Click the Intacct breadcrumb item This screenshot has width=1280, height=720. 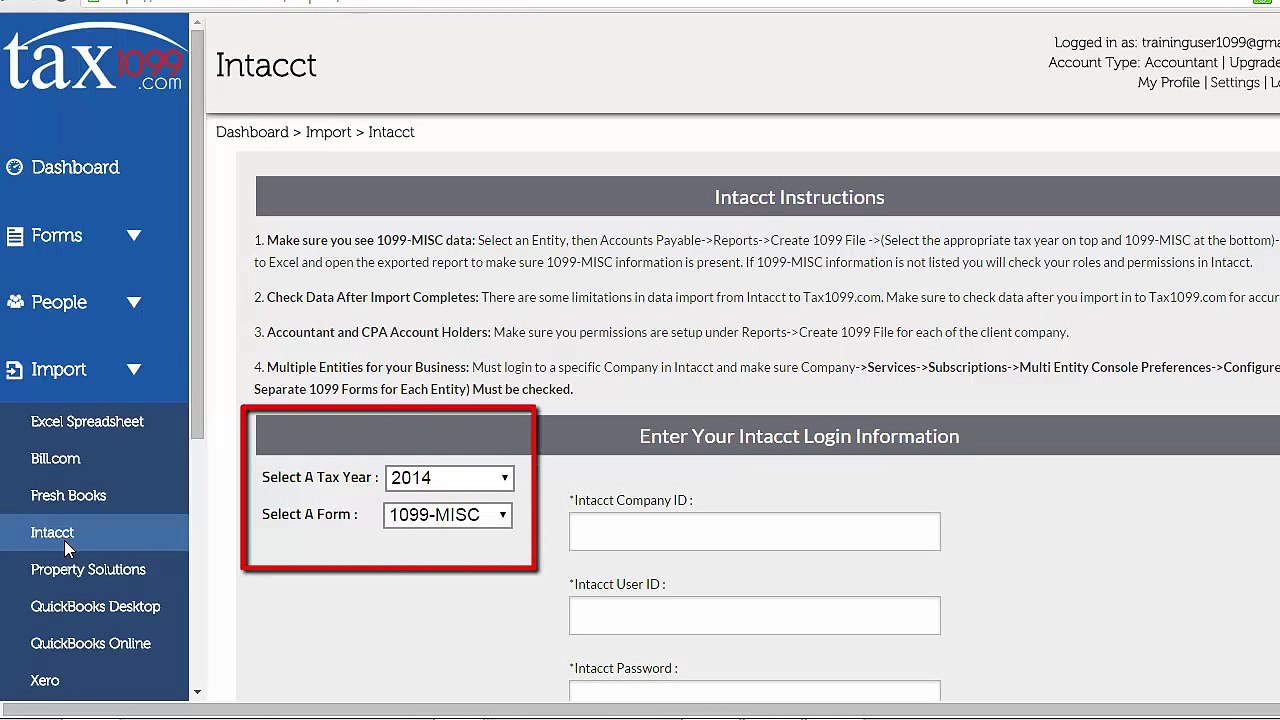[391, 132]
